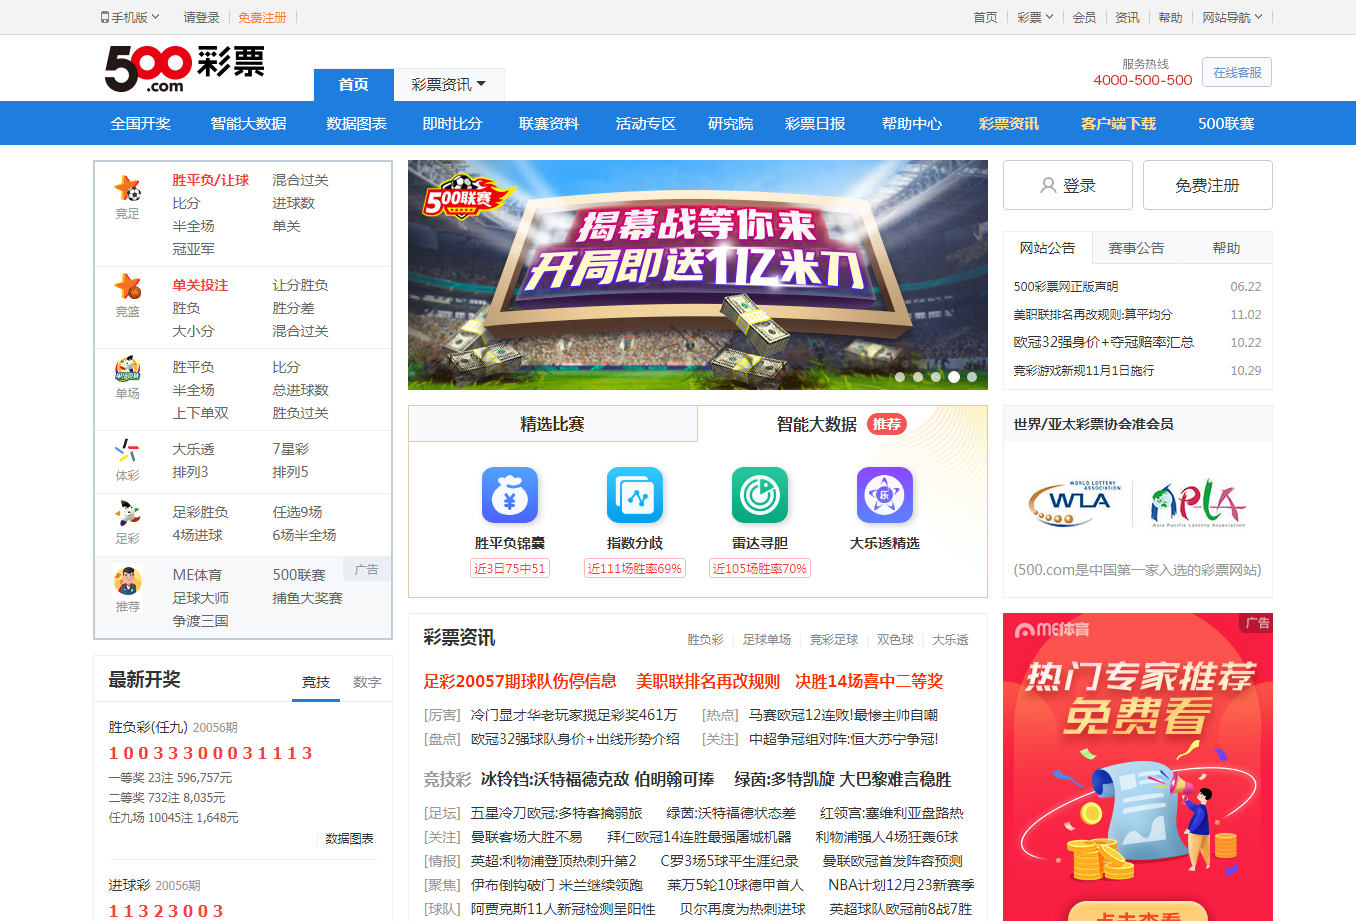The width and height of the screenshot is (1356, 921).
Task: Click the 竞足 football icon in sidebar
Action: [128, 188]
